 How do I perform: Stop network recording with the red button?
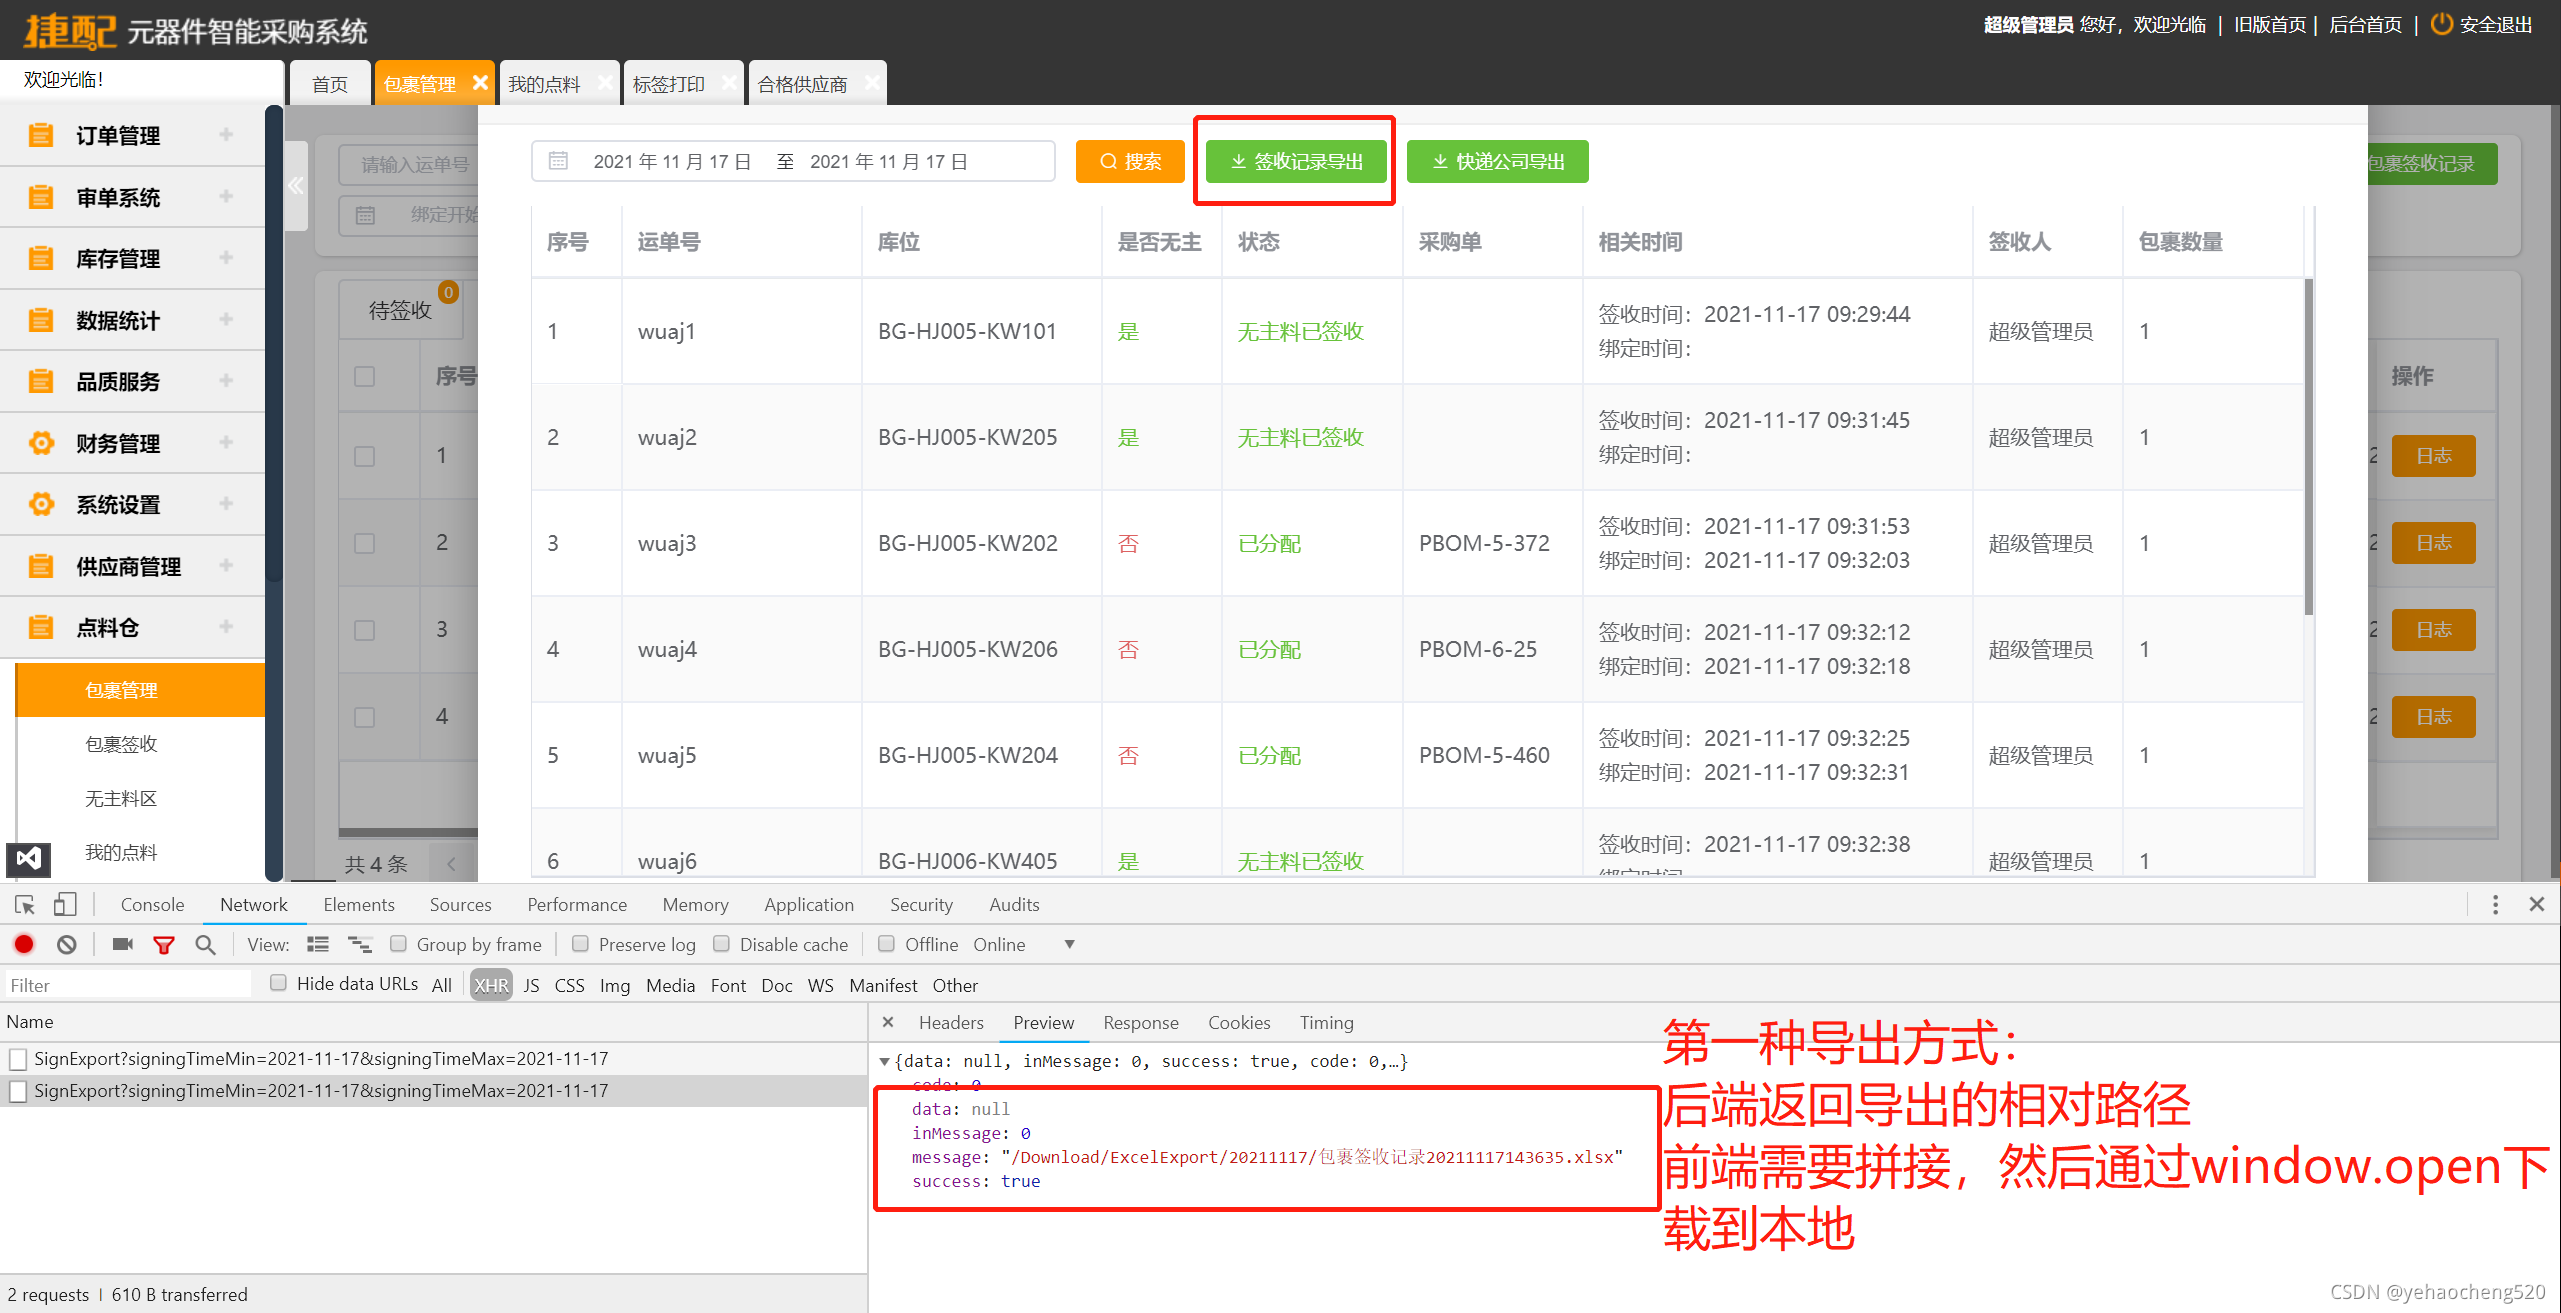click(24, 945)
